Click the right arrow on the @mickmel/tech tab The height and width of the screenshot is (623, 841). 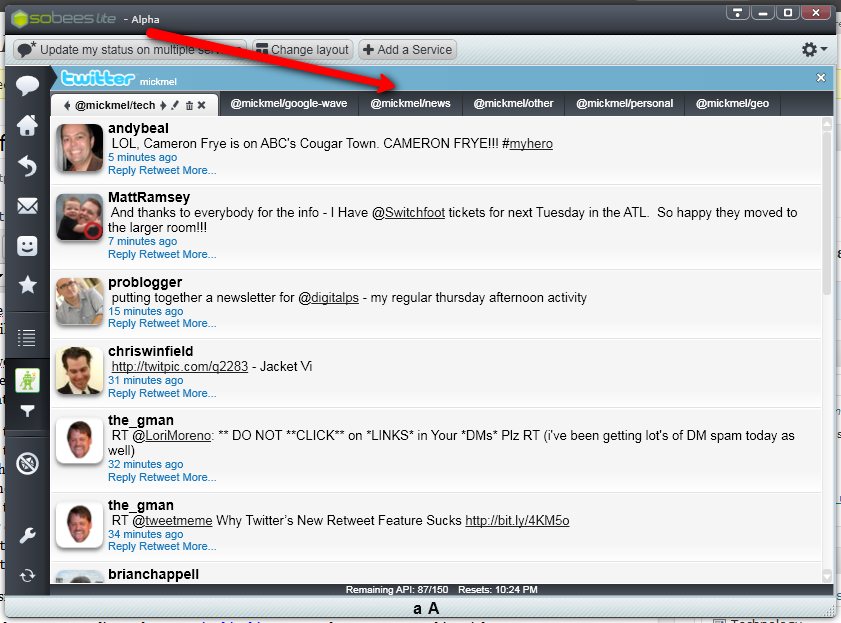click(x=163, y=105)
